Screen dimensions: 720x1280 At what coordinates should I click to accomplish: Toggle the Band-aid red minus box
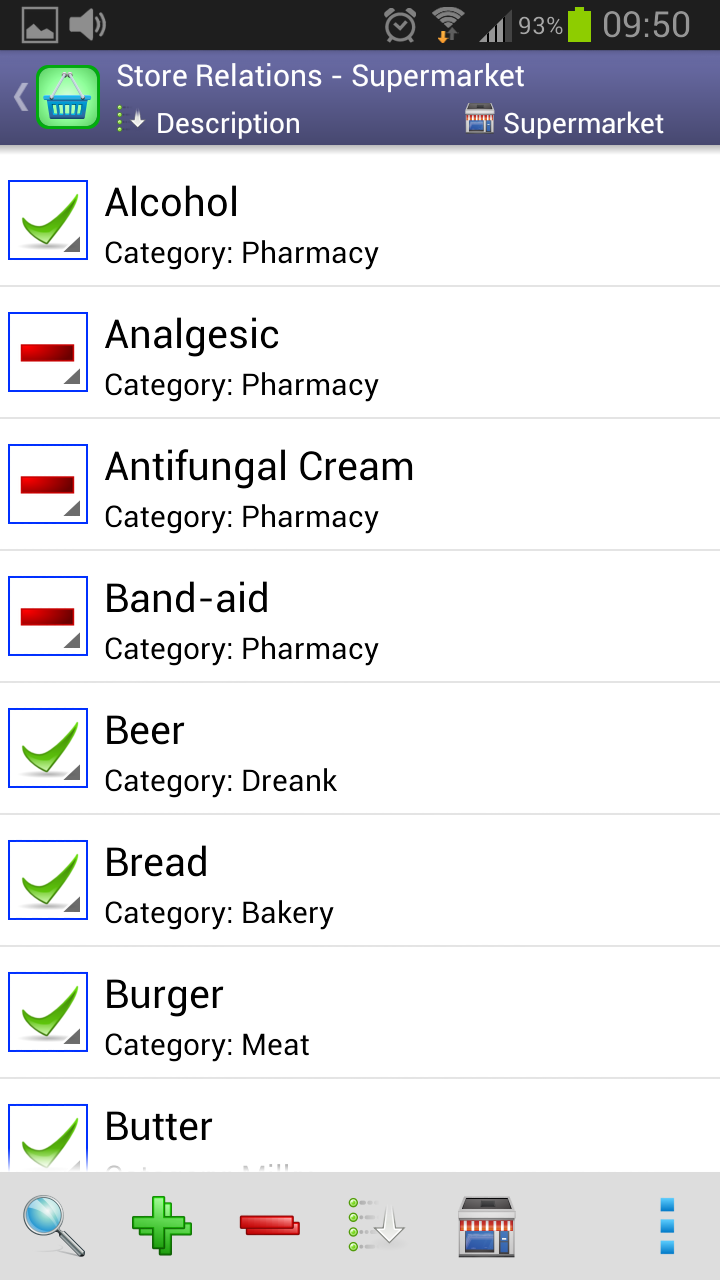click(48, 616)
